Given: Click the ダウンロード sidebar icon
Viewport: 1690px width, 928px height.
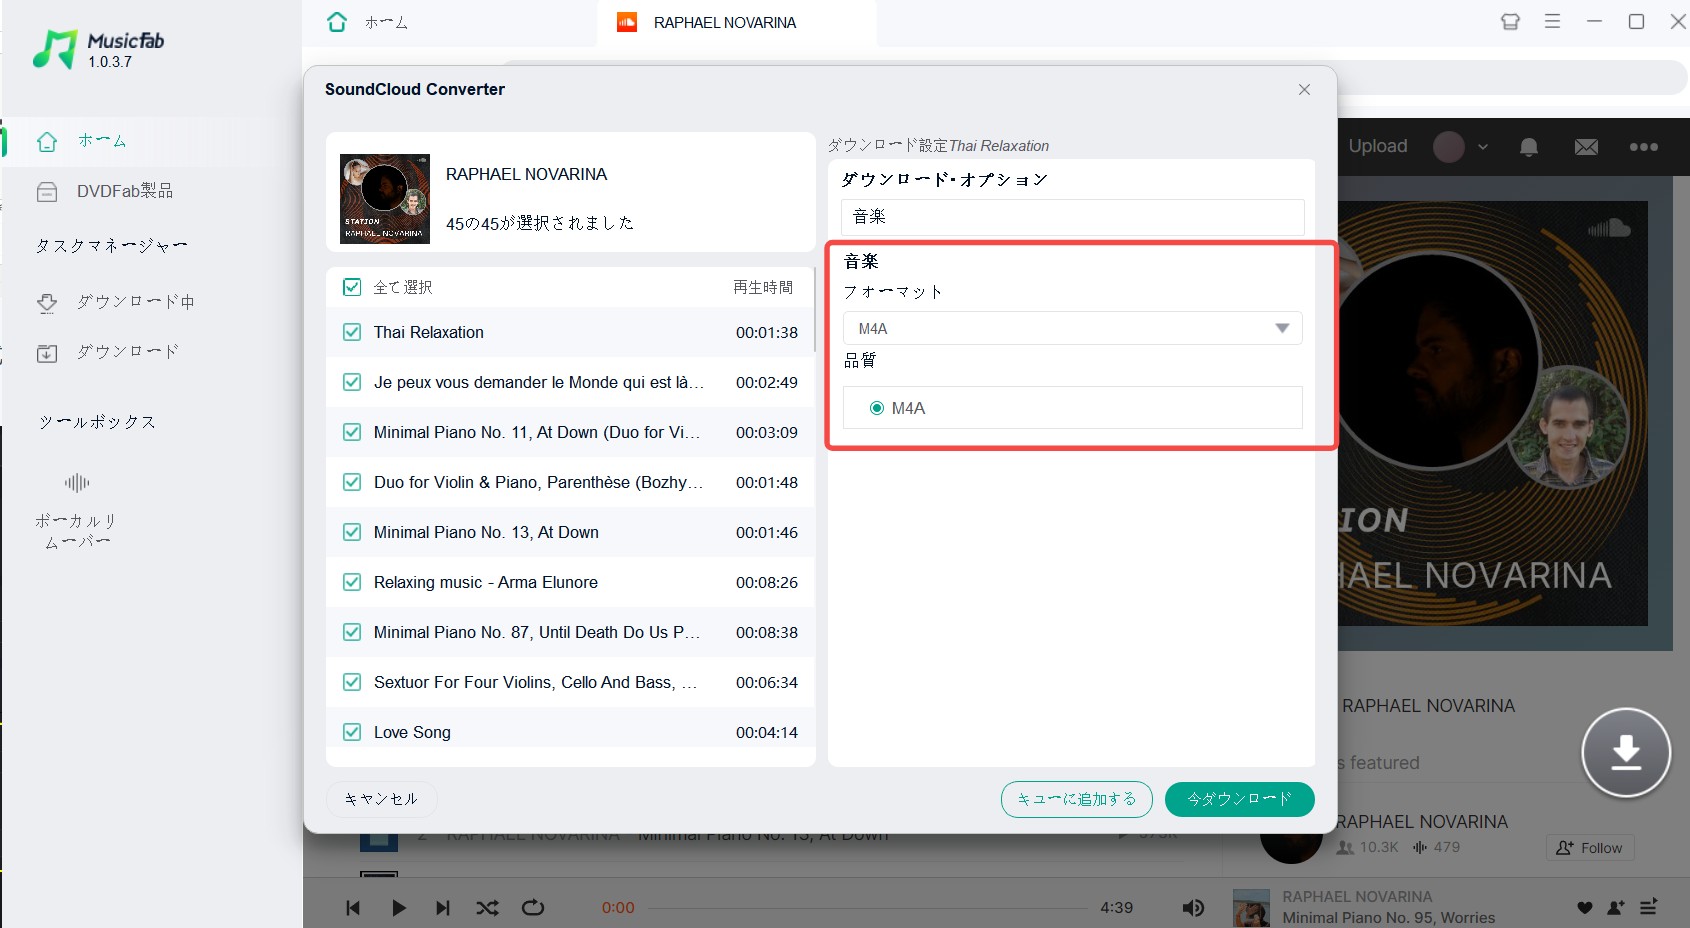Looking at the screenshot, I should pyautogui.click(x=47, y=353).
